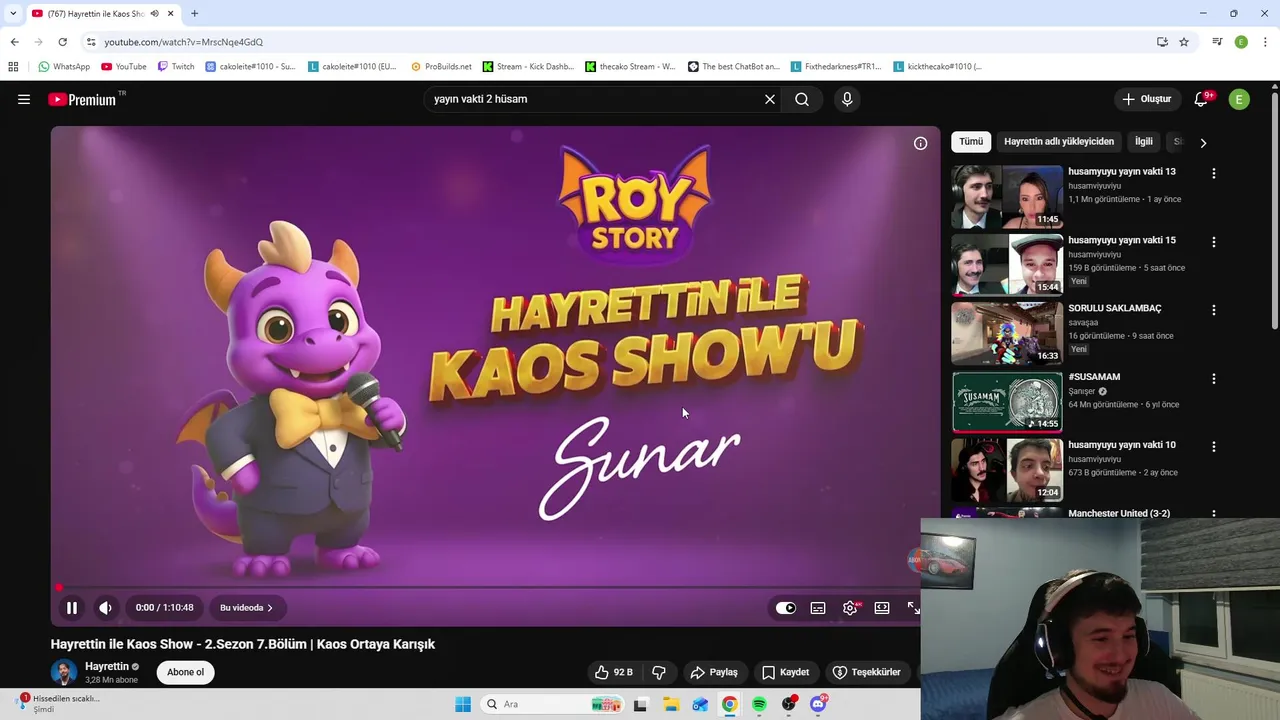Open the Chrome three-dot menu
Image resolution: width=1280 pixels, height=720 pixels.
click(x=1265, y=42)
